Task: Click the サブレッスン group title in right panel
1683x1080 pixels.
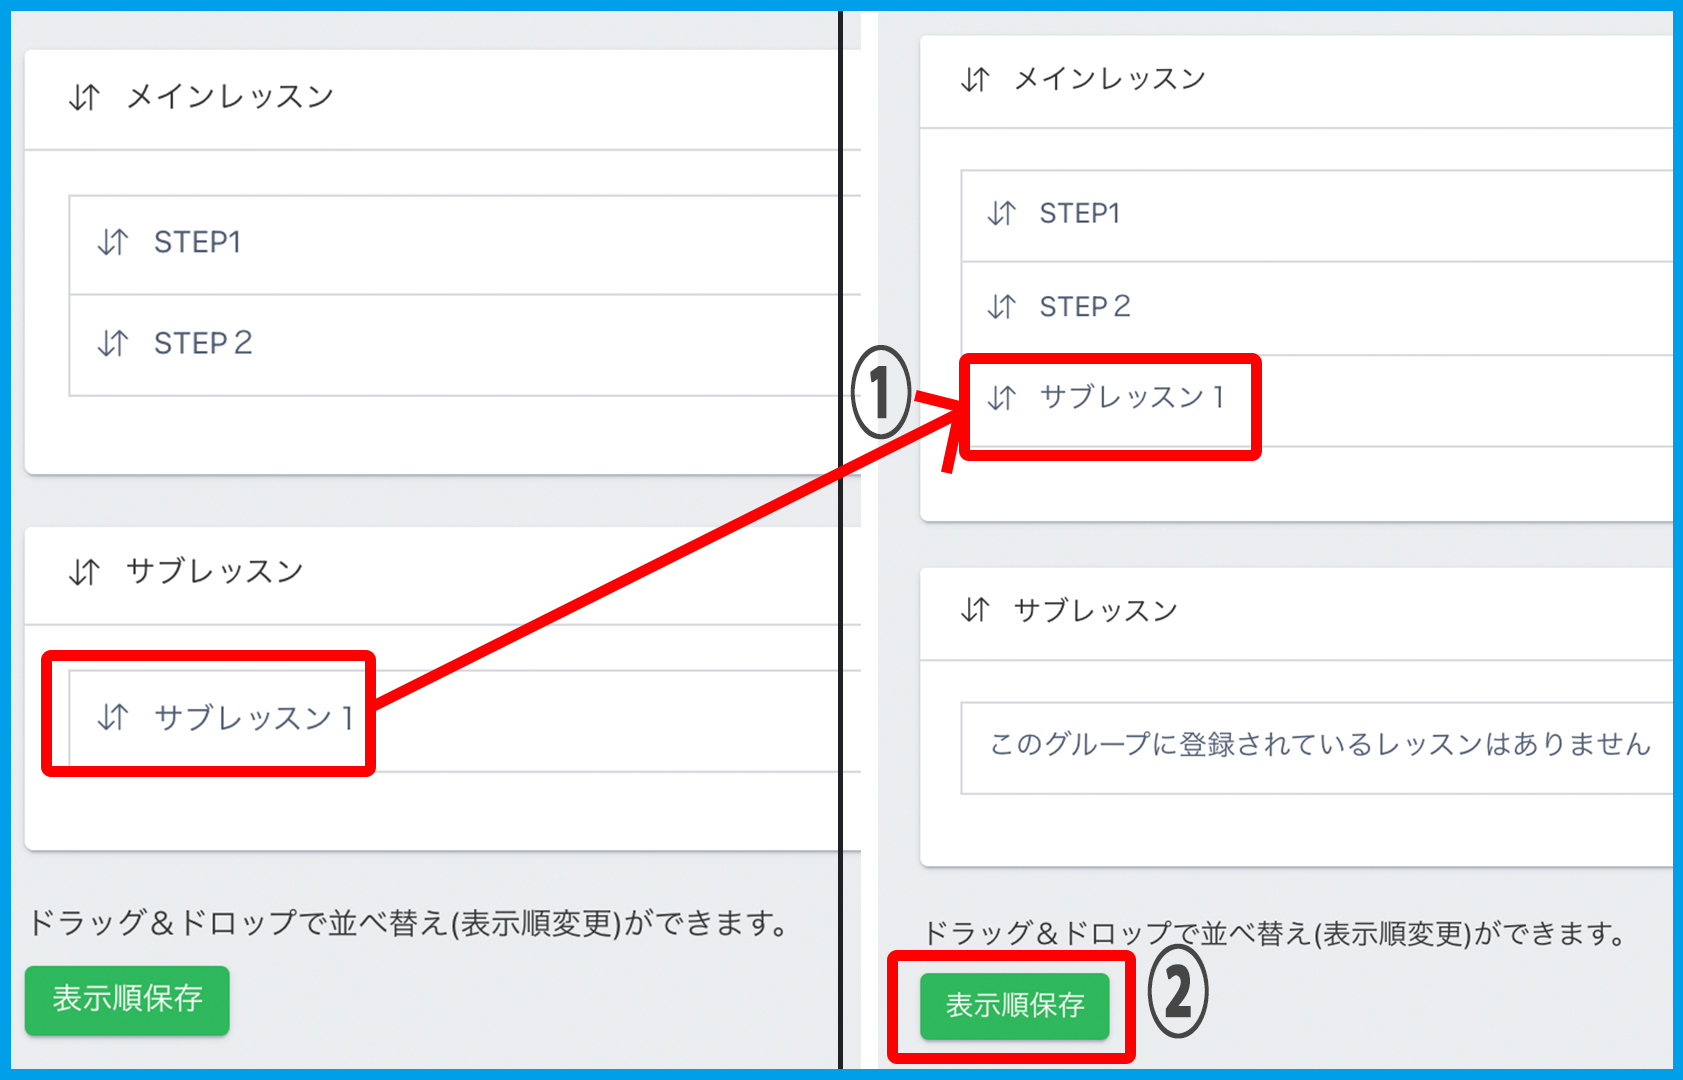Action: tap(1095, 610)
